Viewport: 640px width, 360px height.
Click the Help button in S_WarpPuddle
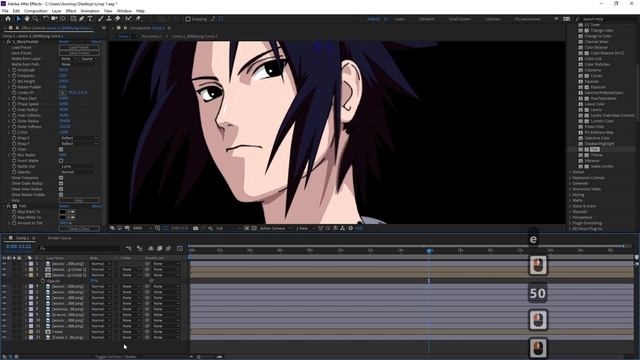pyautogui.click(x=79, y=200)
